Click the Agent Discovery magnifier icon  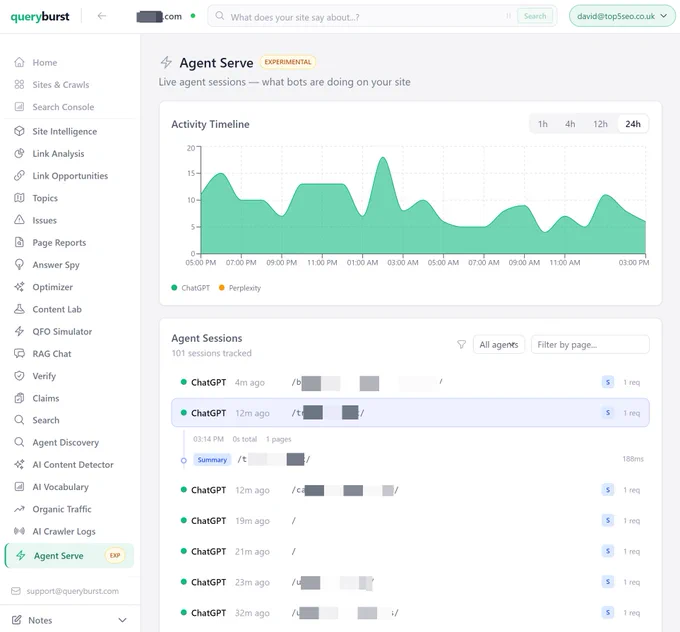19,442
